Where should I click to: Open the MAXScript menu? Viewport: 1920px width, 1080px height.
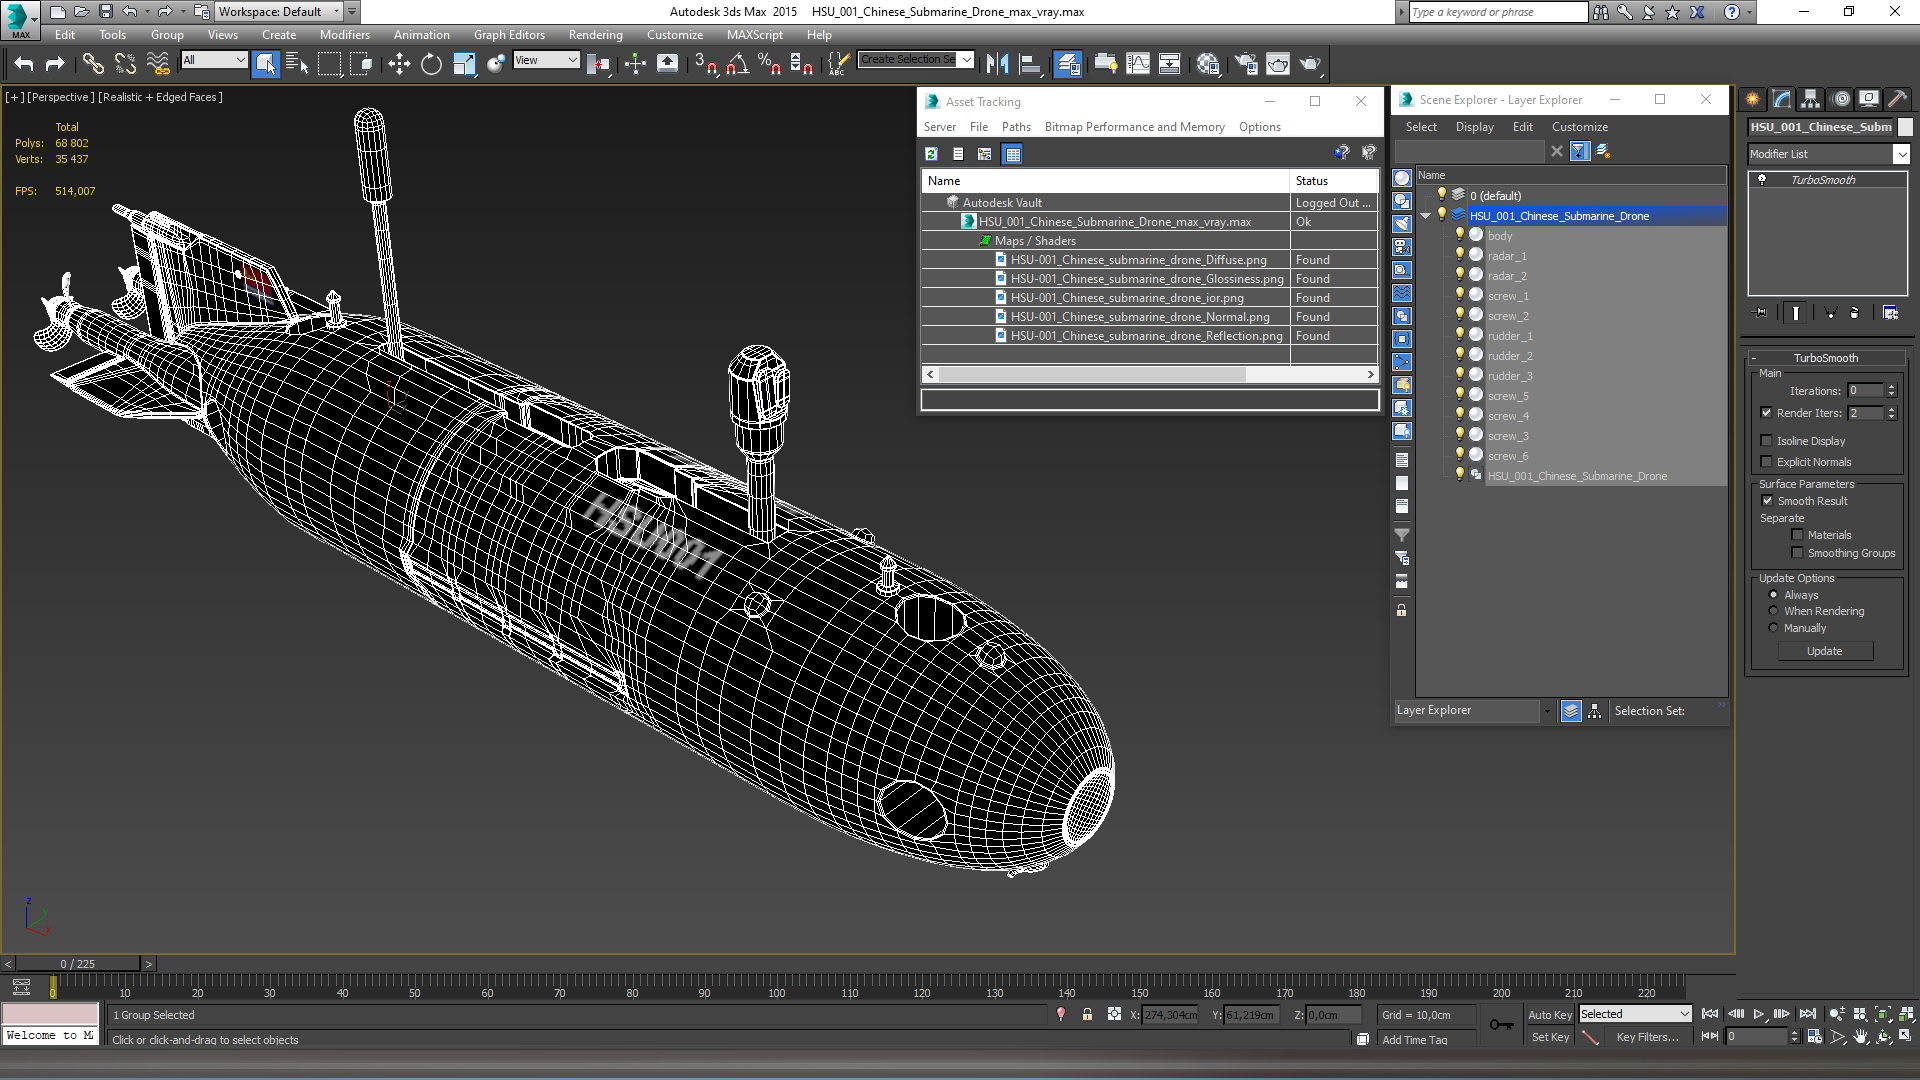coord(755,35)
